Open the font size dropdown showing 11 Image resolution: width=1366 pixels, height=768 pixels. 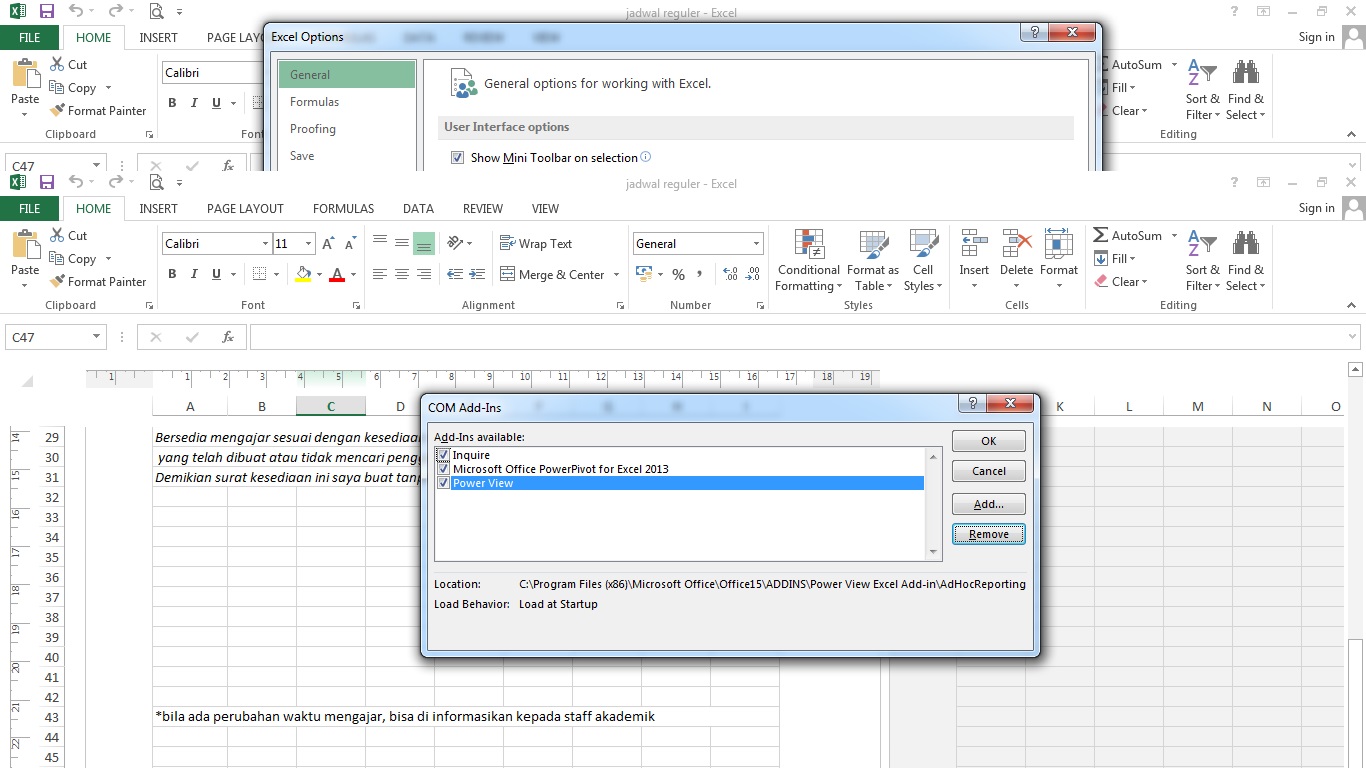[309, 244]
